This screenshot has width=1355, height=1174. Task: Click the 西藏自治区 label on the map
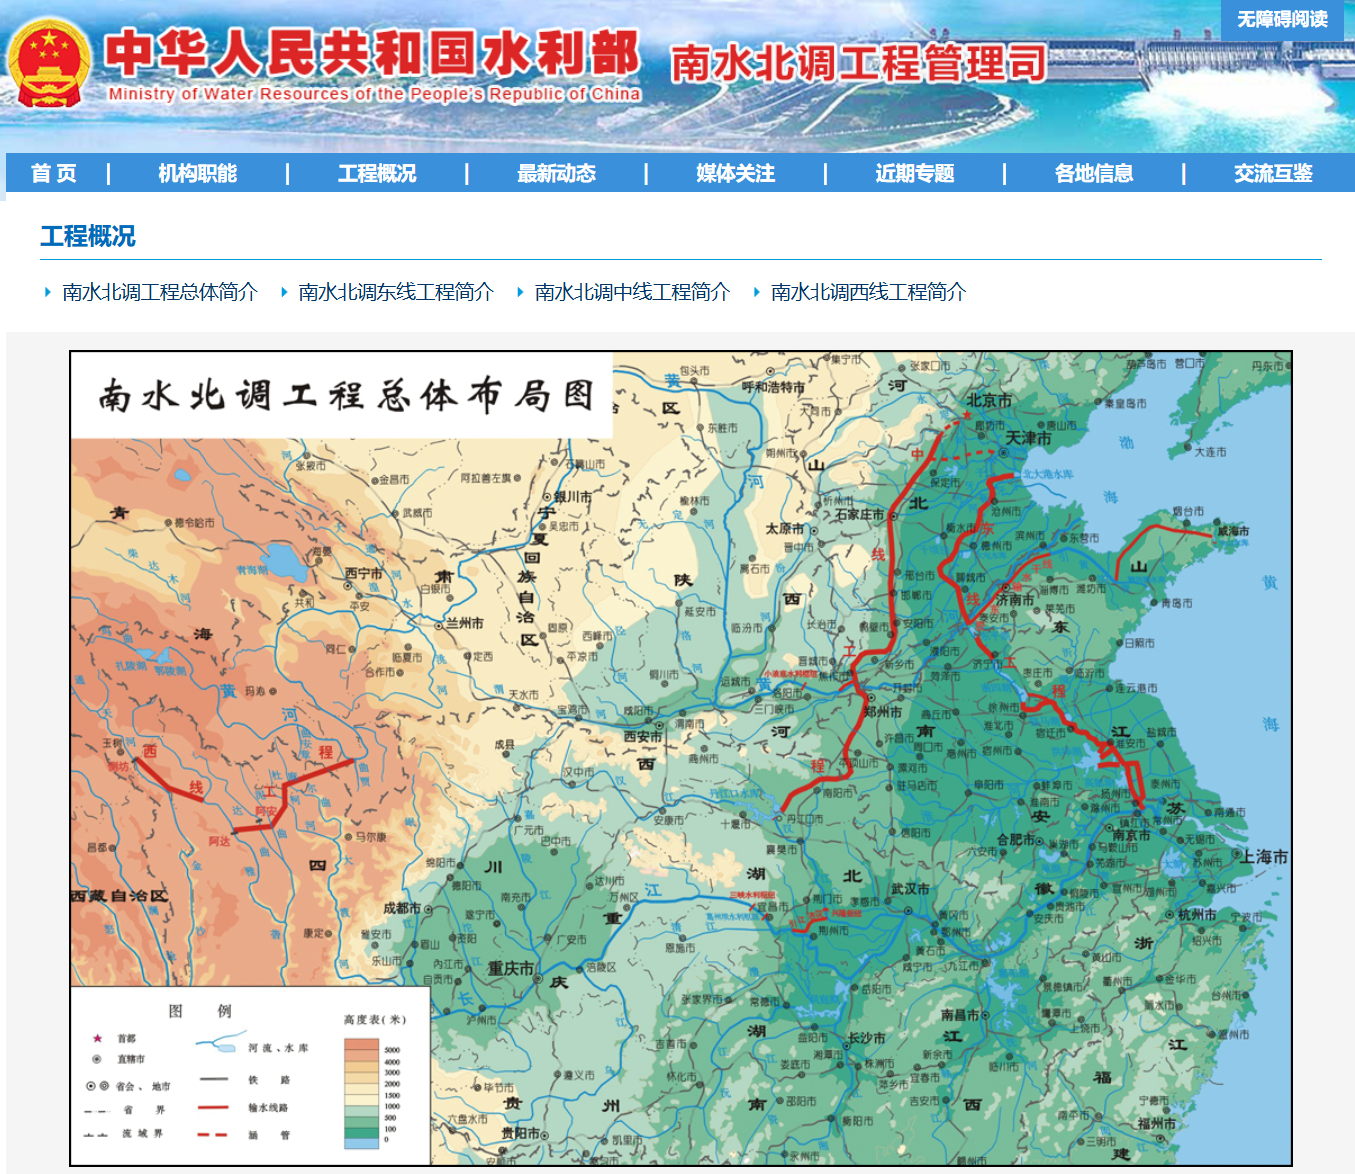119,896
